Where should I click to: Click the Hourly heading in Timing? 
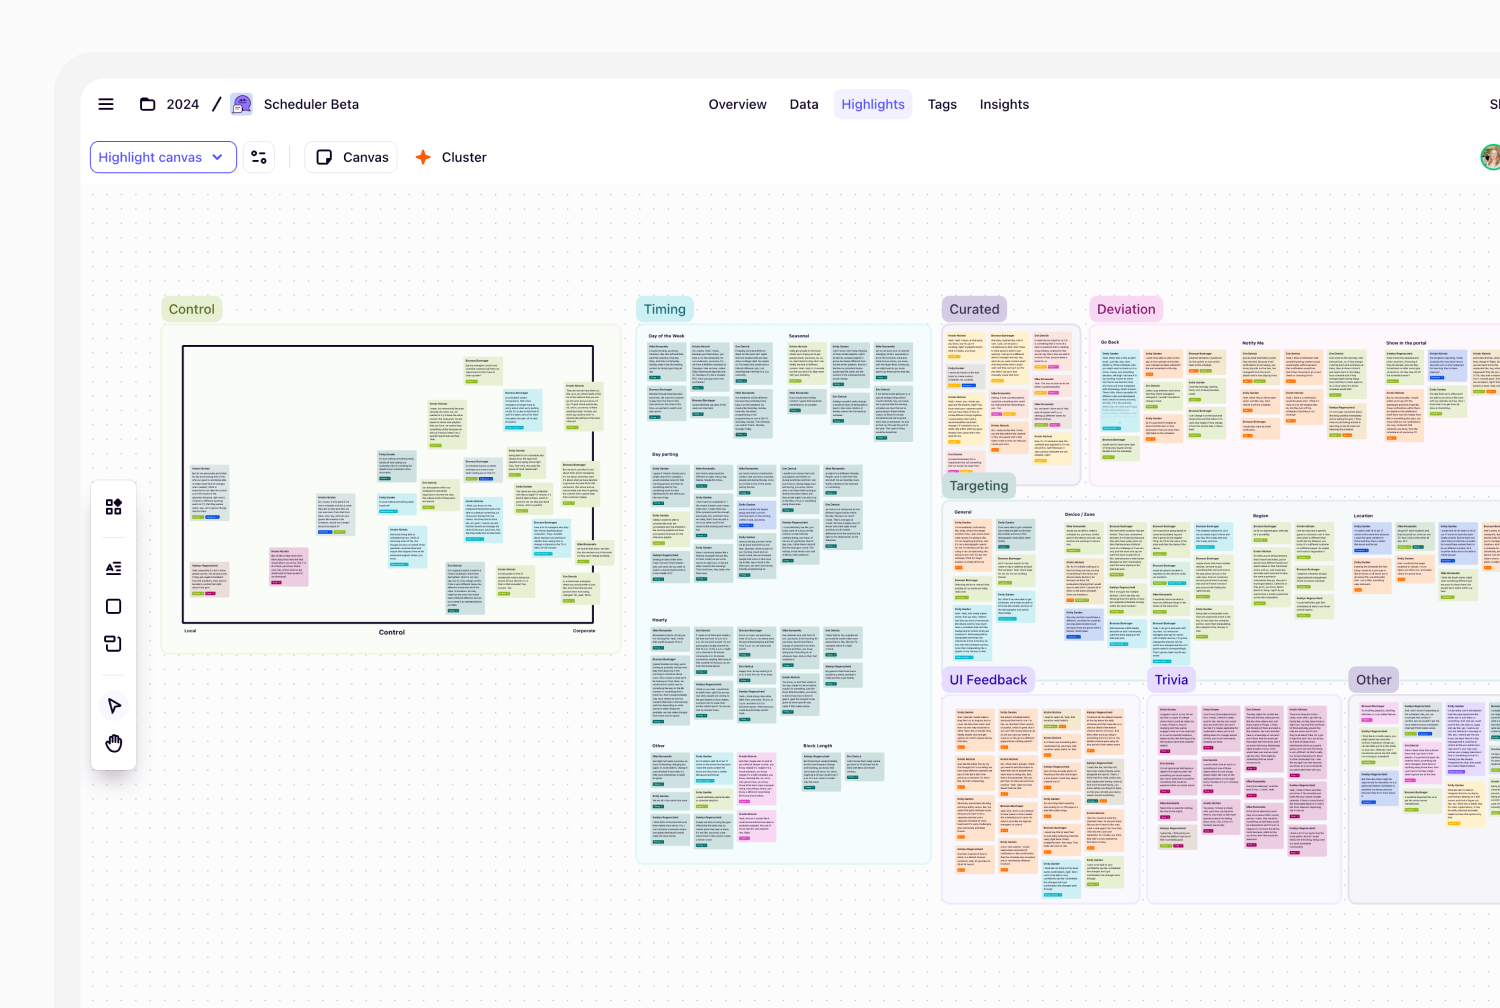(x=660, y=620)
